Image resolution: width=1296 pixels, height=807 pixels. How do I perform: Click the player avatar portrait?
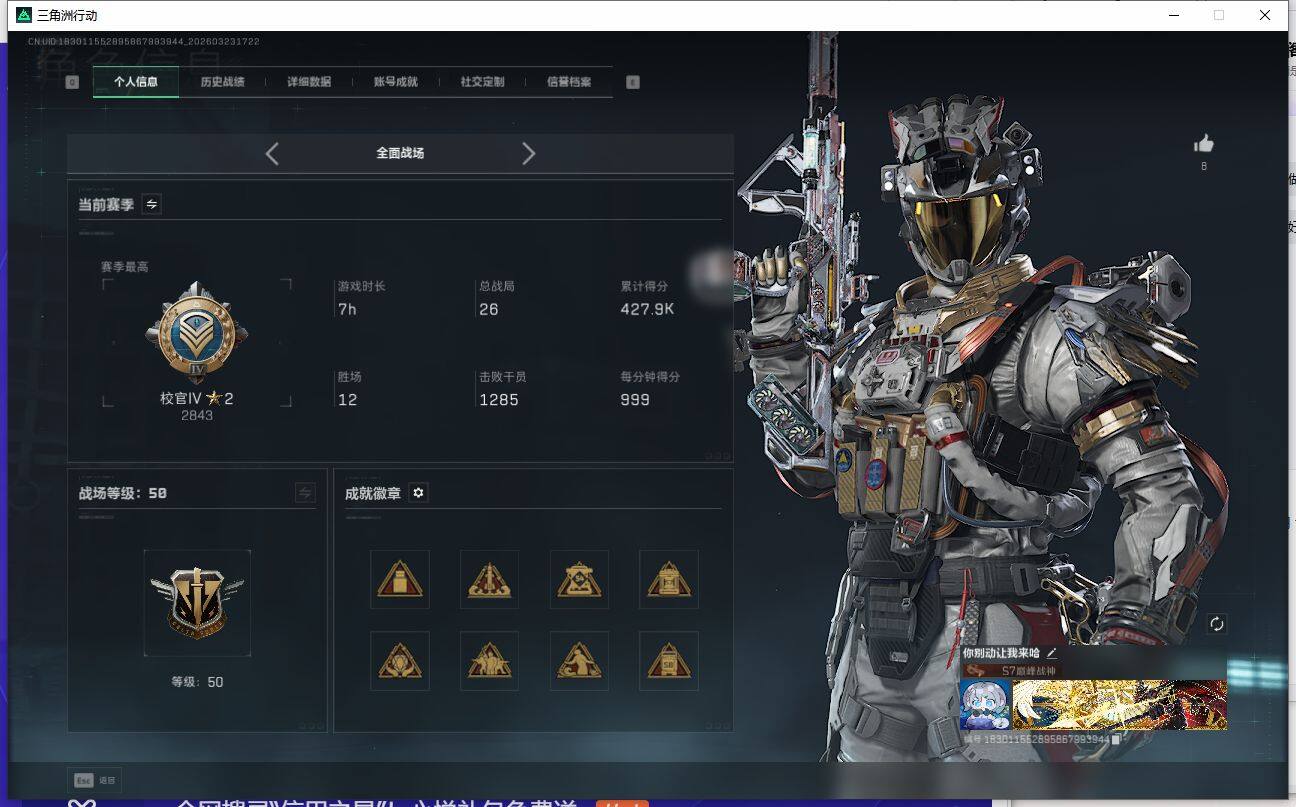pos(985,705)
